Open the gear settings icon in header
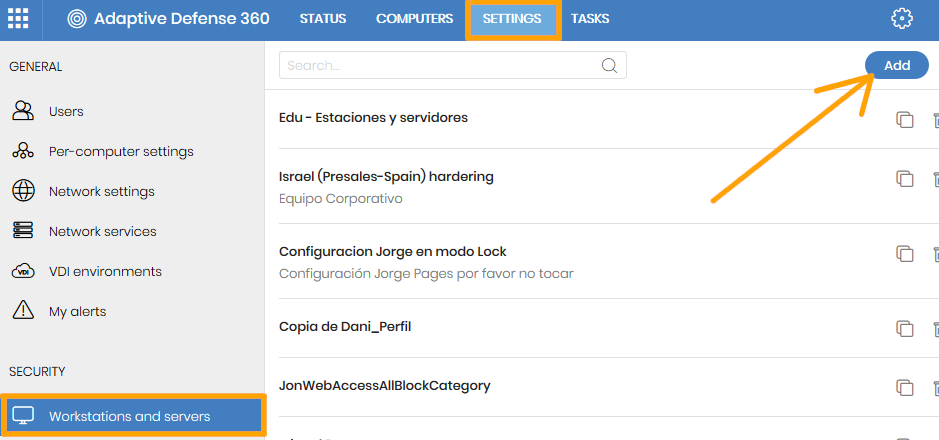Viewport: 939px width, 440px height. [x=901, y=19]
